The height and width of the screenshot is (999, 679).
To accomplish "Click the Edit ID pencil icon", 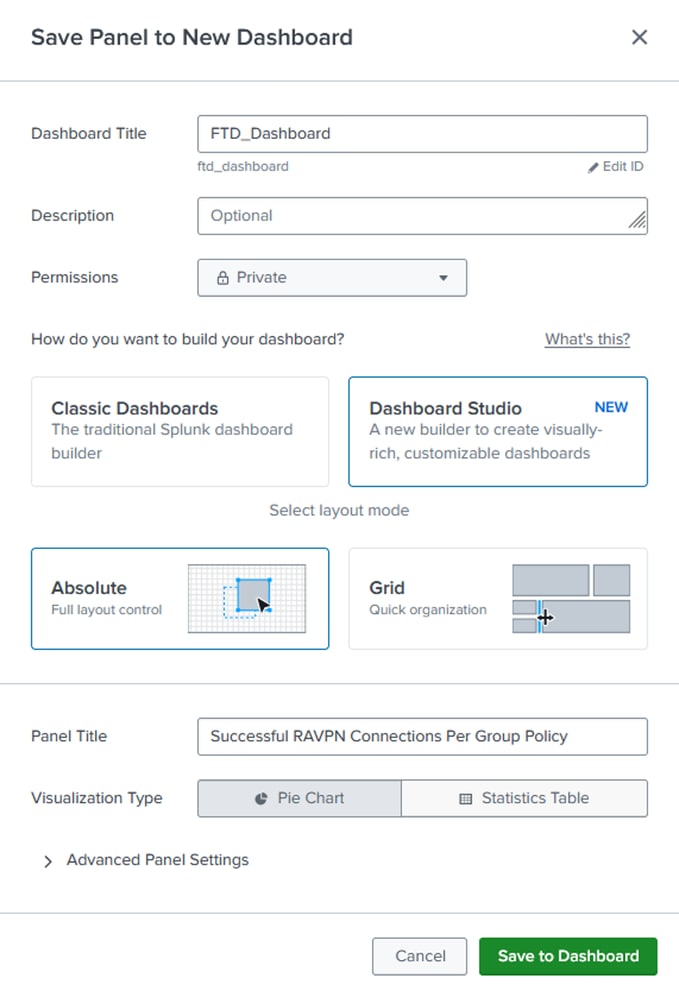I will pos(592,167).
